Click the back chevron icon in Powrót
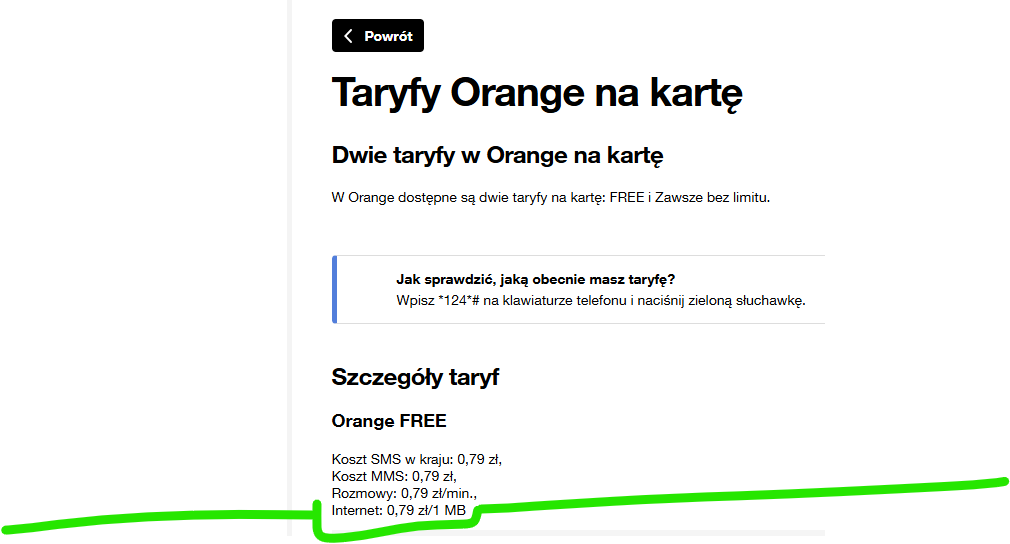Screen dimensions: 1010x544 pos(348,36)
